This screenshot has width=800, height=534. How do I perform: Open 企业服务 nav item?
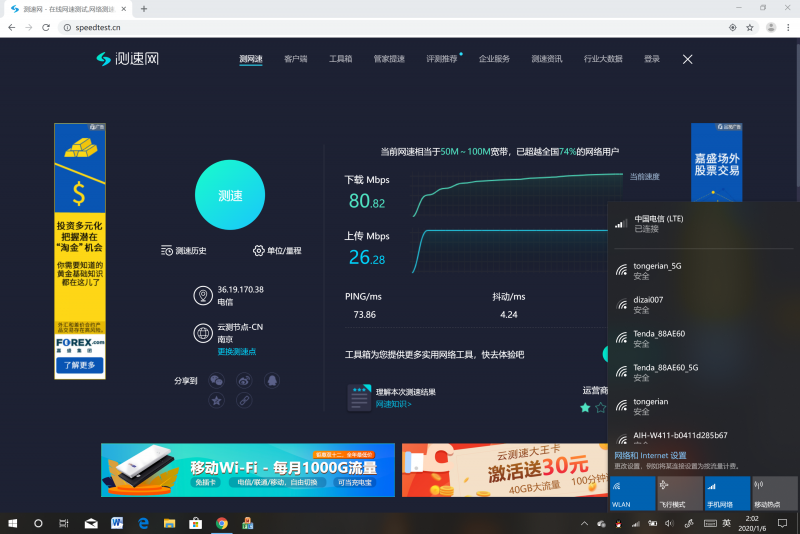click(x=494, y=59)
